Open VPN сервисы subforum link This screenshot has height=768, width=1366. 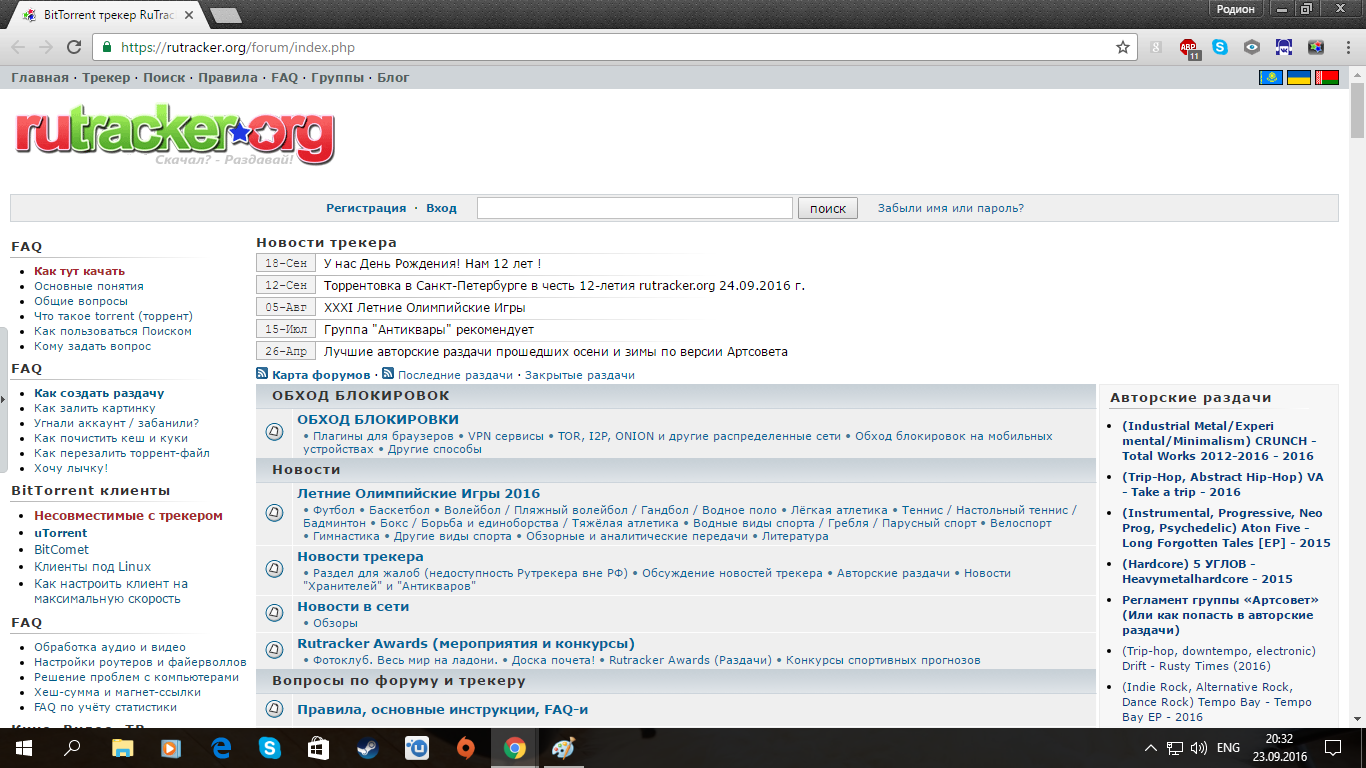pyautogui.click(x=506, y=436)
